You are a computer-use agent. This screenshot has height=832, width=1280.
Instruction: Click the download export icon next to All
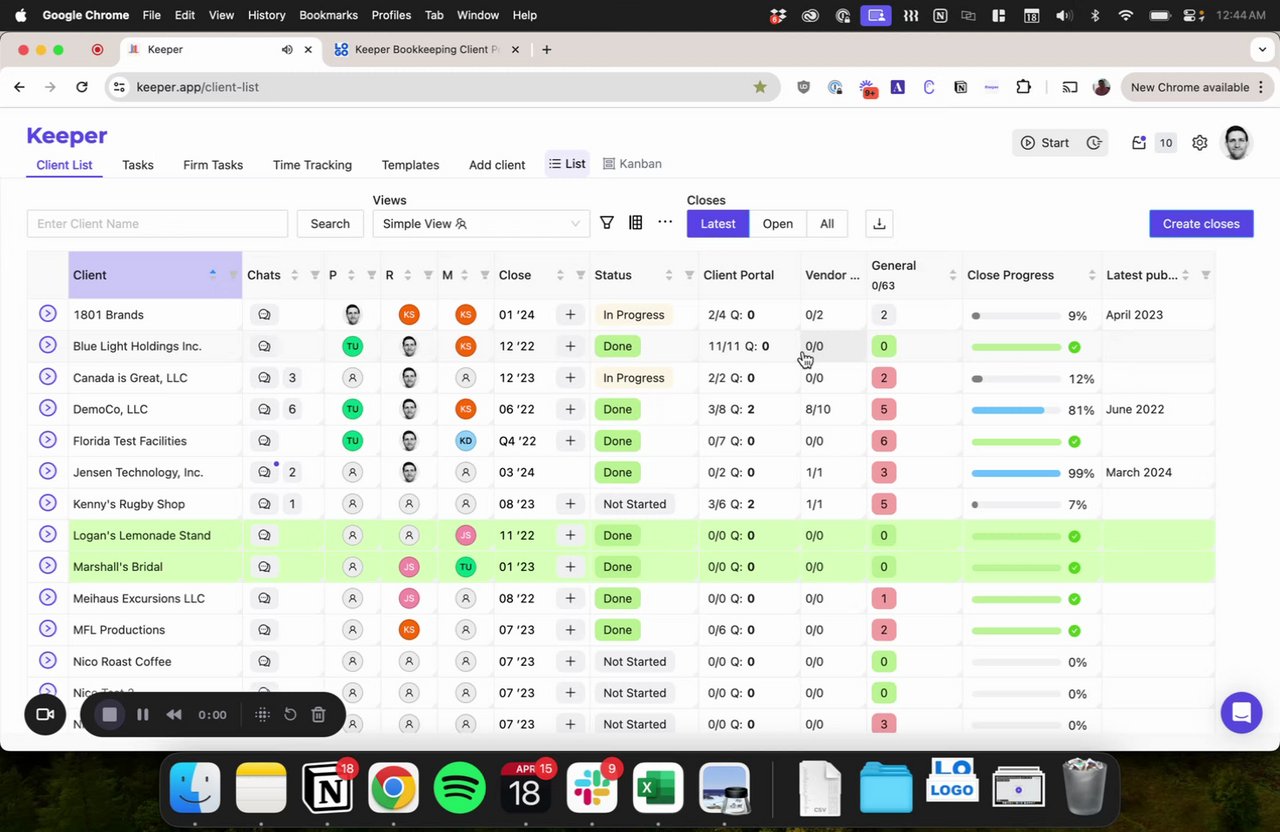(x=879, y=224)
